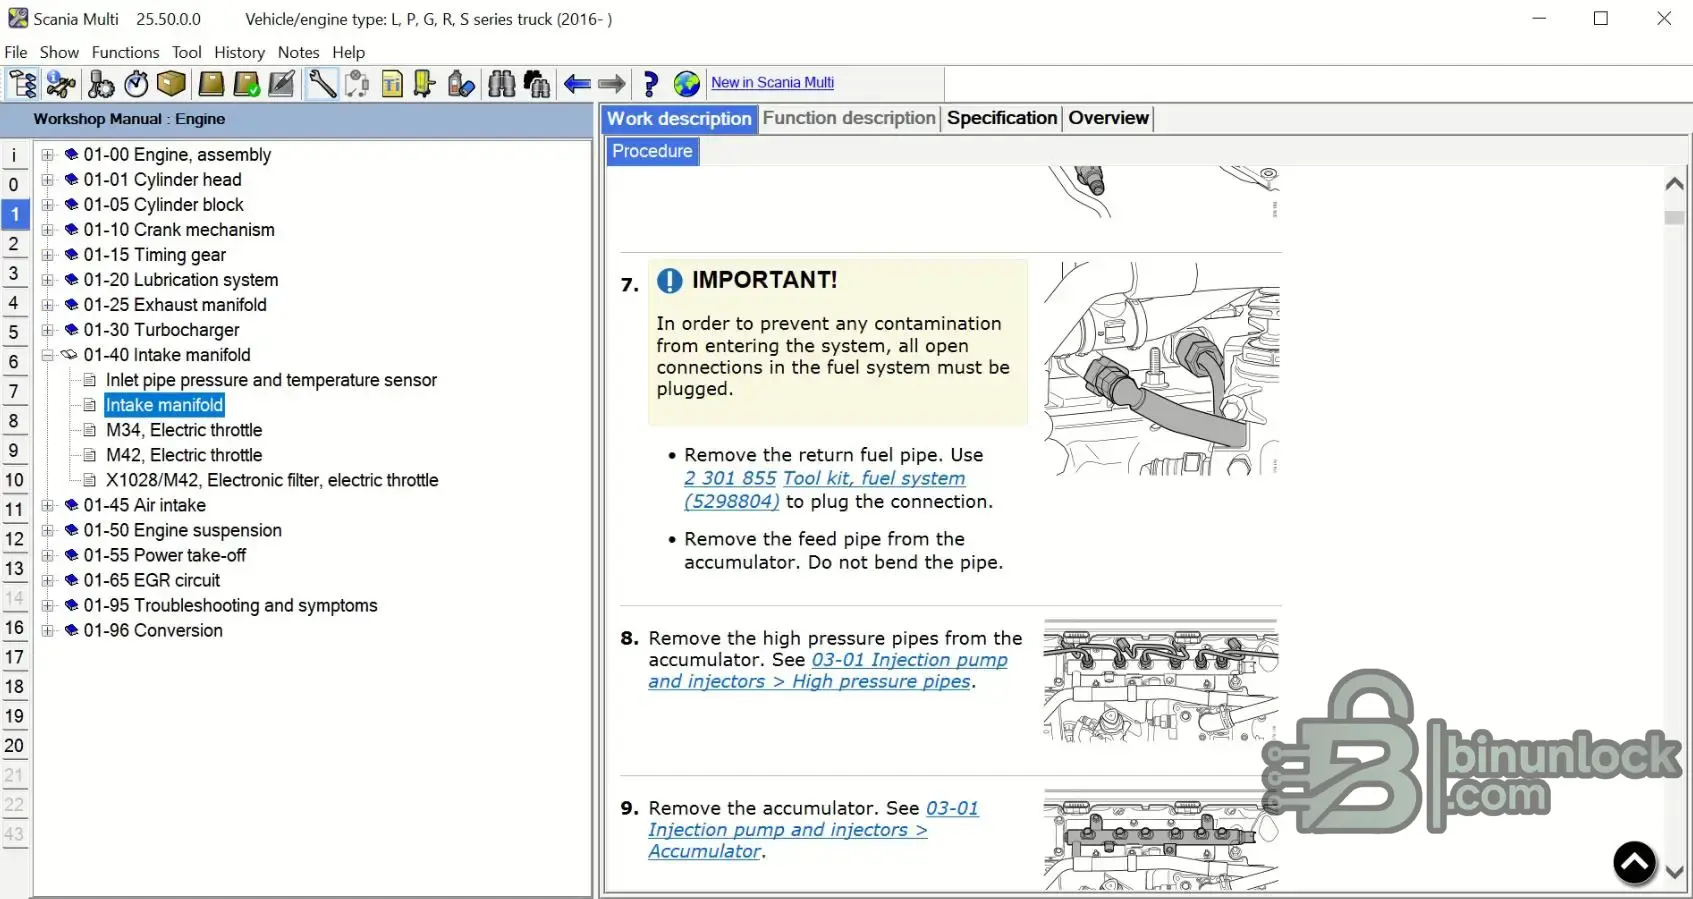Open the History menu

(239, 52)
